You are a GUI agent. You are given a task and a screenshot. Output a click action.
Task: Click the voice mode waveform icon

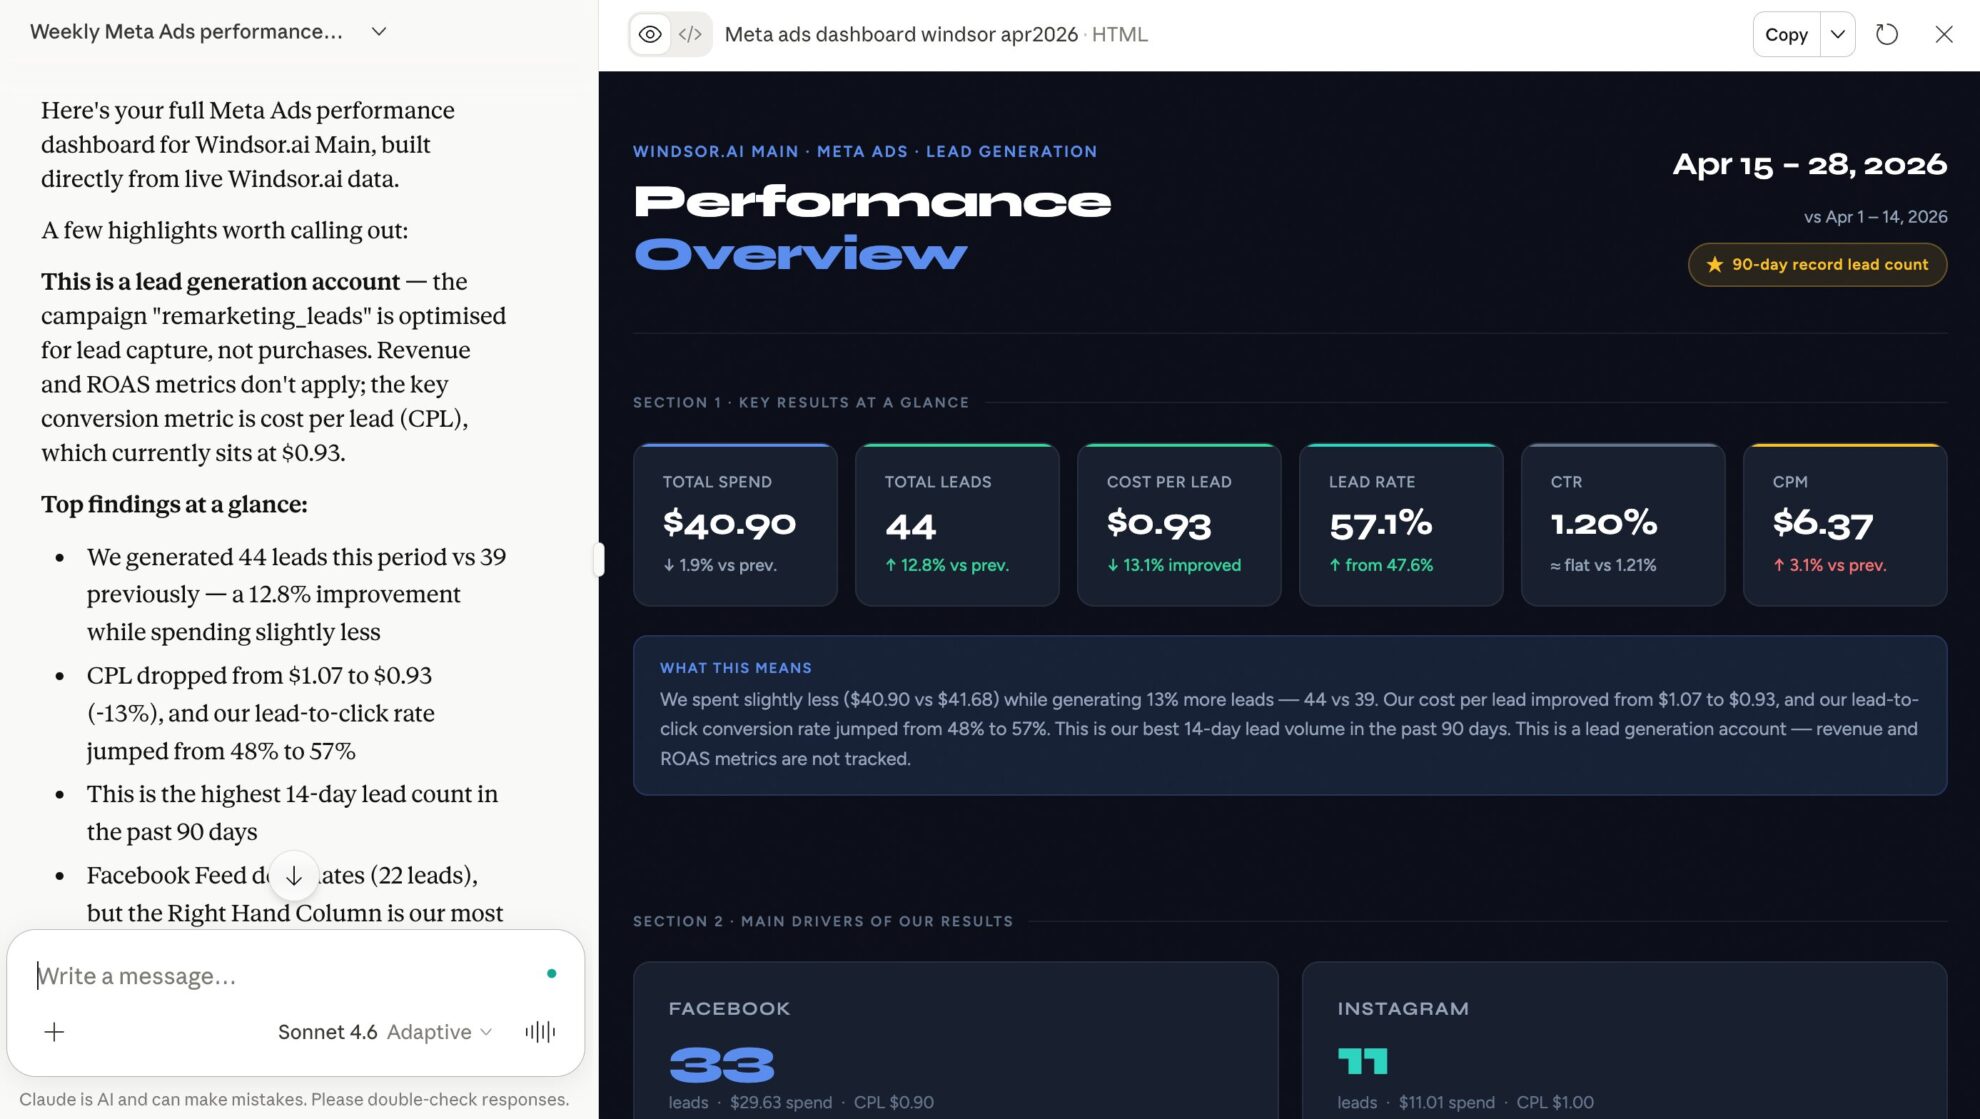pyautogui.click(x=540, y=1031)
